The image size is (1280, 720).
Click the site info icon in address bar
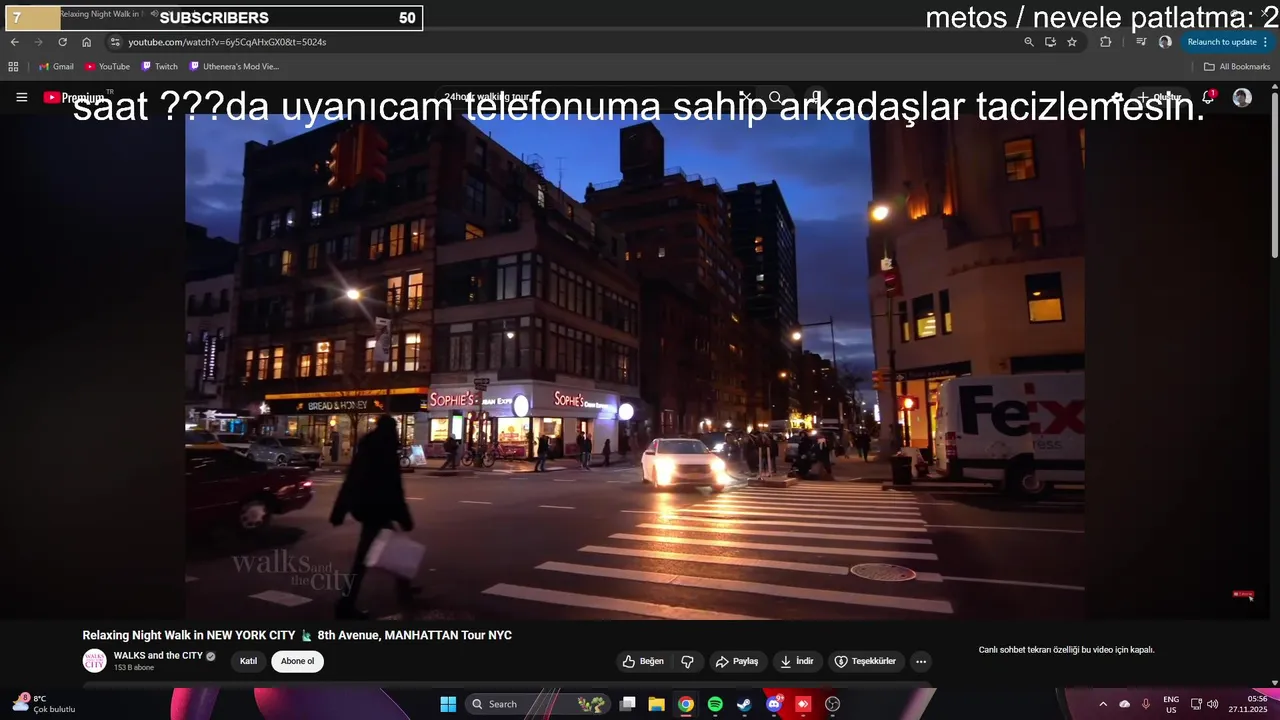[115, 42]
